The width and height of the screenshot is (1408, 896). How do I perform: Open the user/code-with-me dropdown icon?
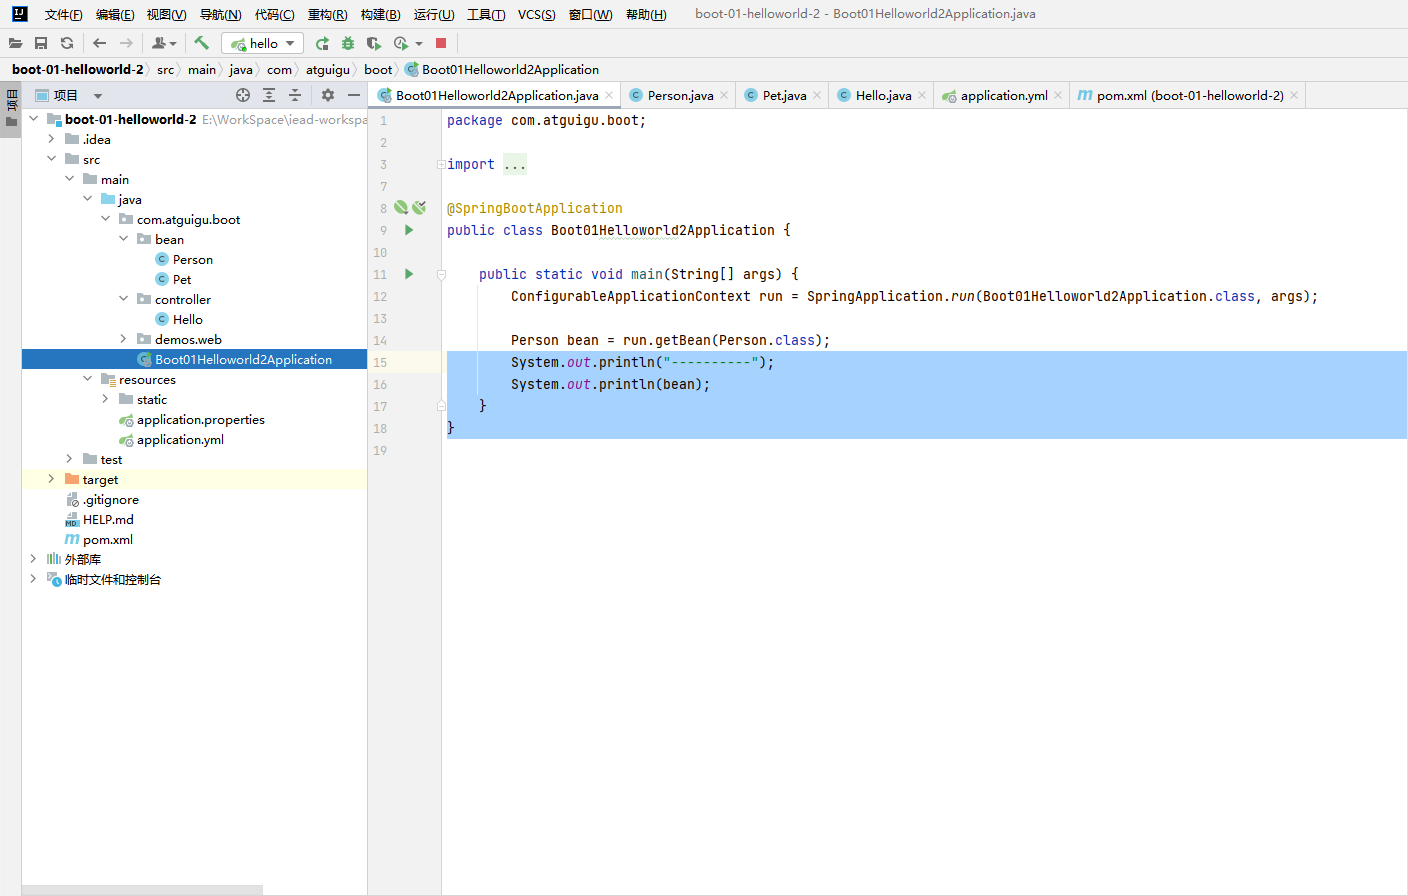point(164,43)
